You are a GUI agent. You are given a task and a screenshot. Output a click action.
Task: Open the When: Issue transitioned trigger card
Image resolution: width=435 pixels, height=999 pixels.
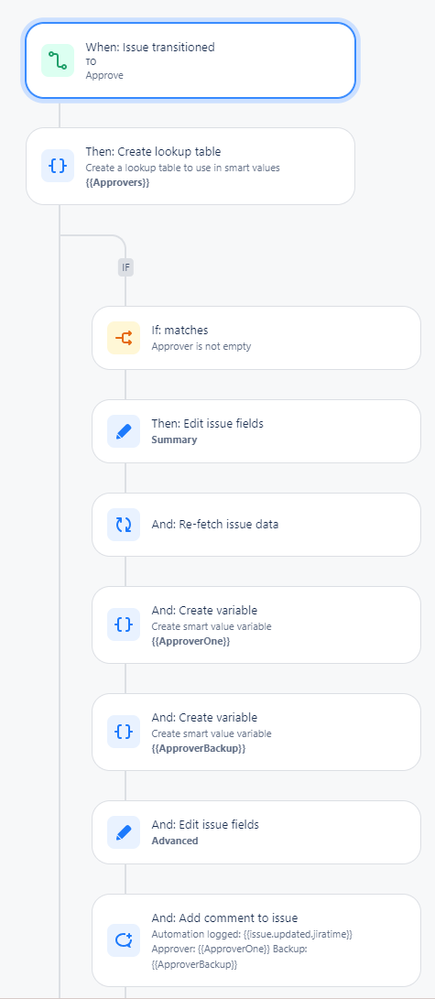tap(190, 61)
